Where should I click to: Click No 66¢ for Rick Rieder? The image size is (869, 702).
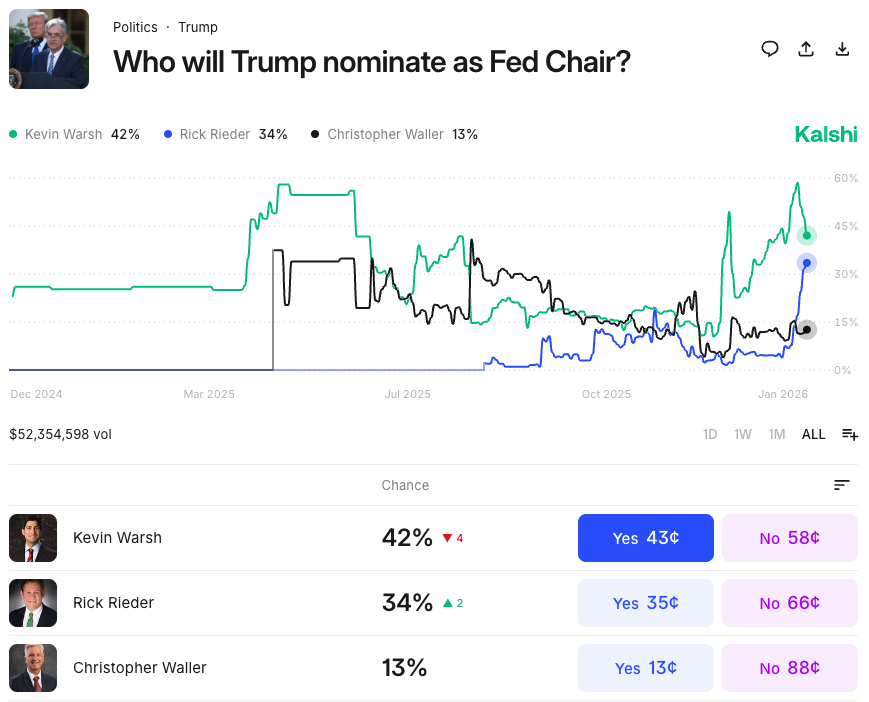[x=789, y=602]
